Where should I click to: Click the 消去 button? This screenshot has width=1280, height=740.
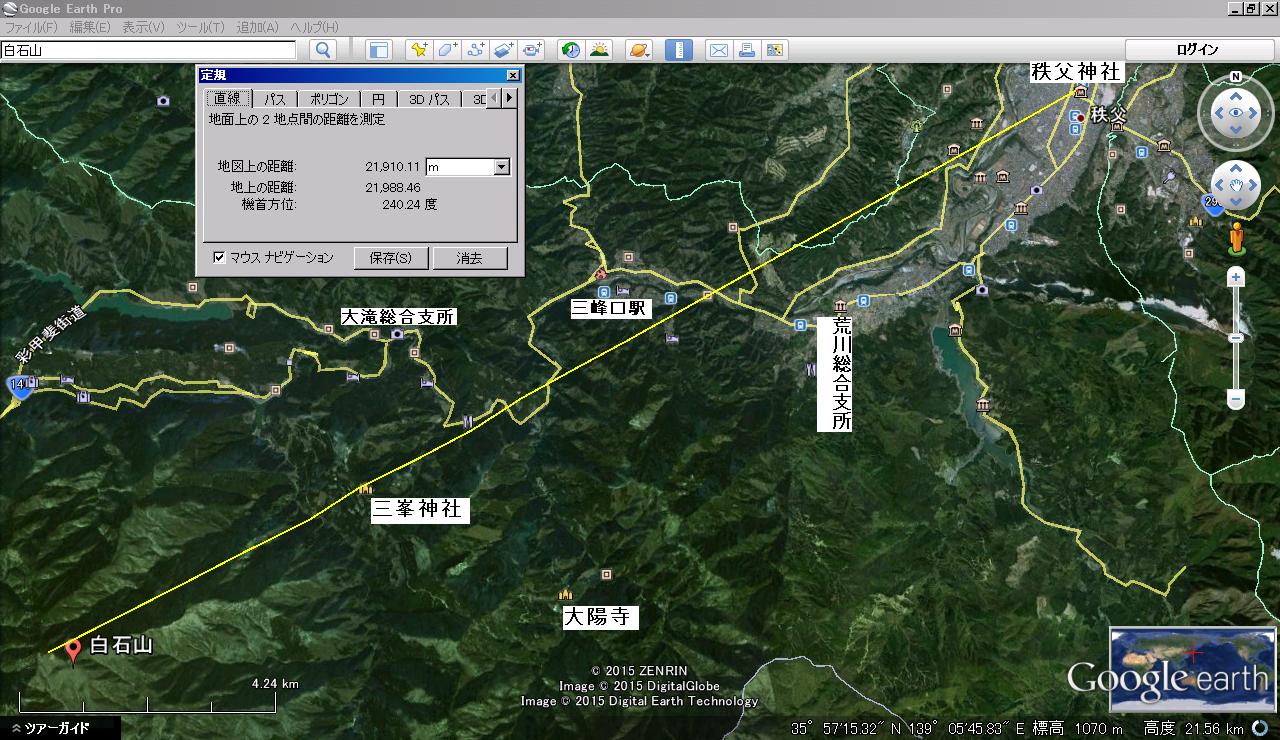tap(469, 258)
